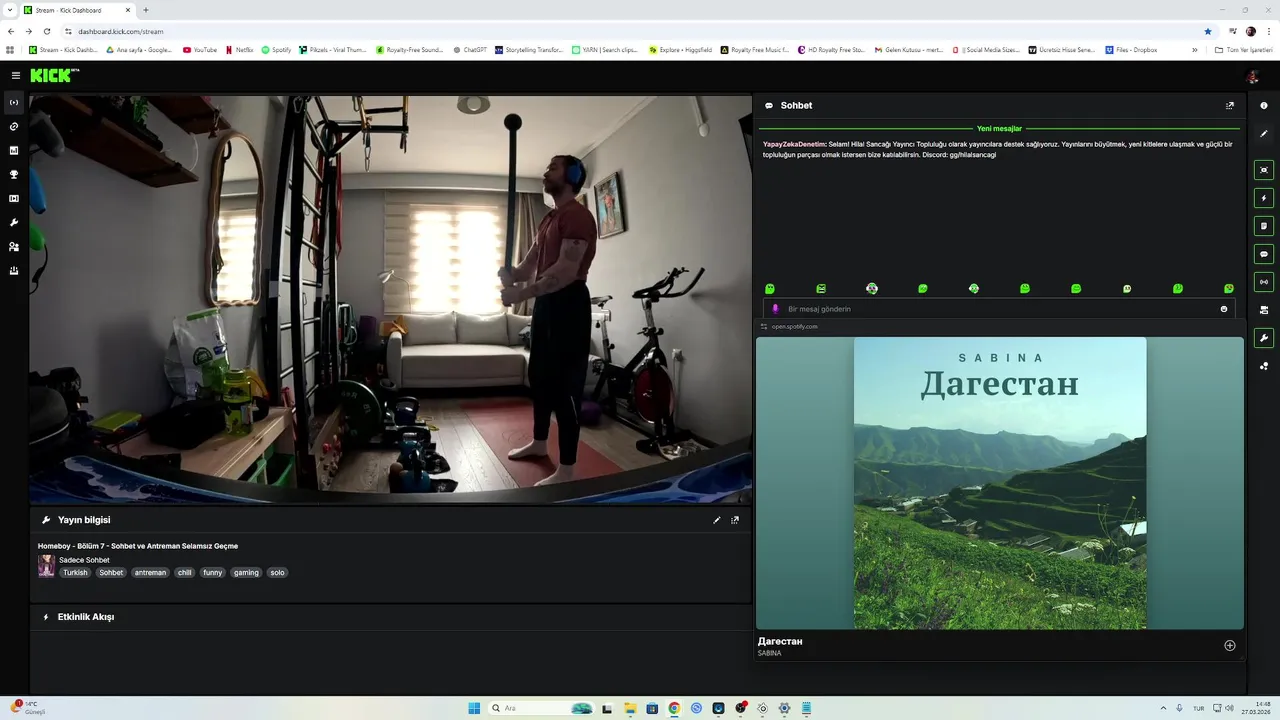Open the ChatGPT bookmark
1280x720 pixels.
pyautogui.click(x=469, y=49)
